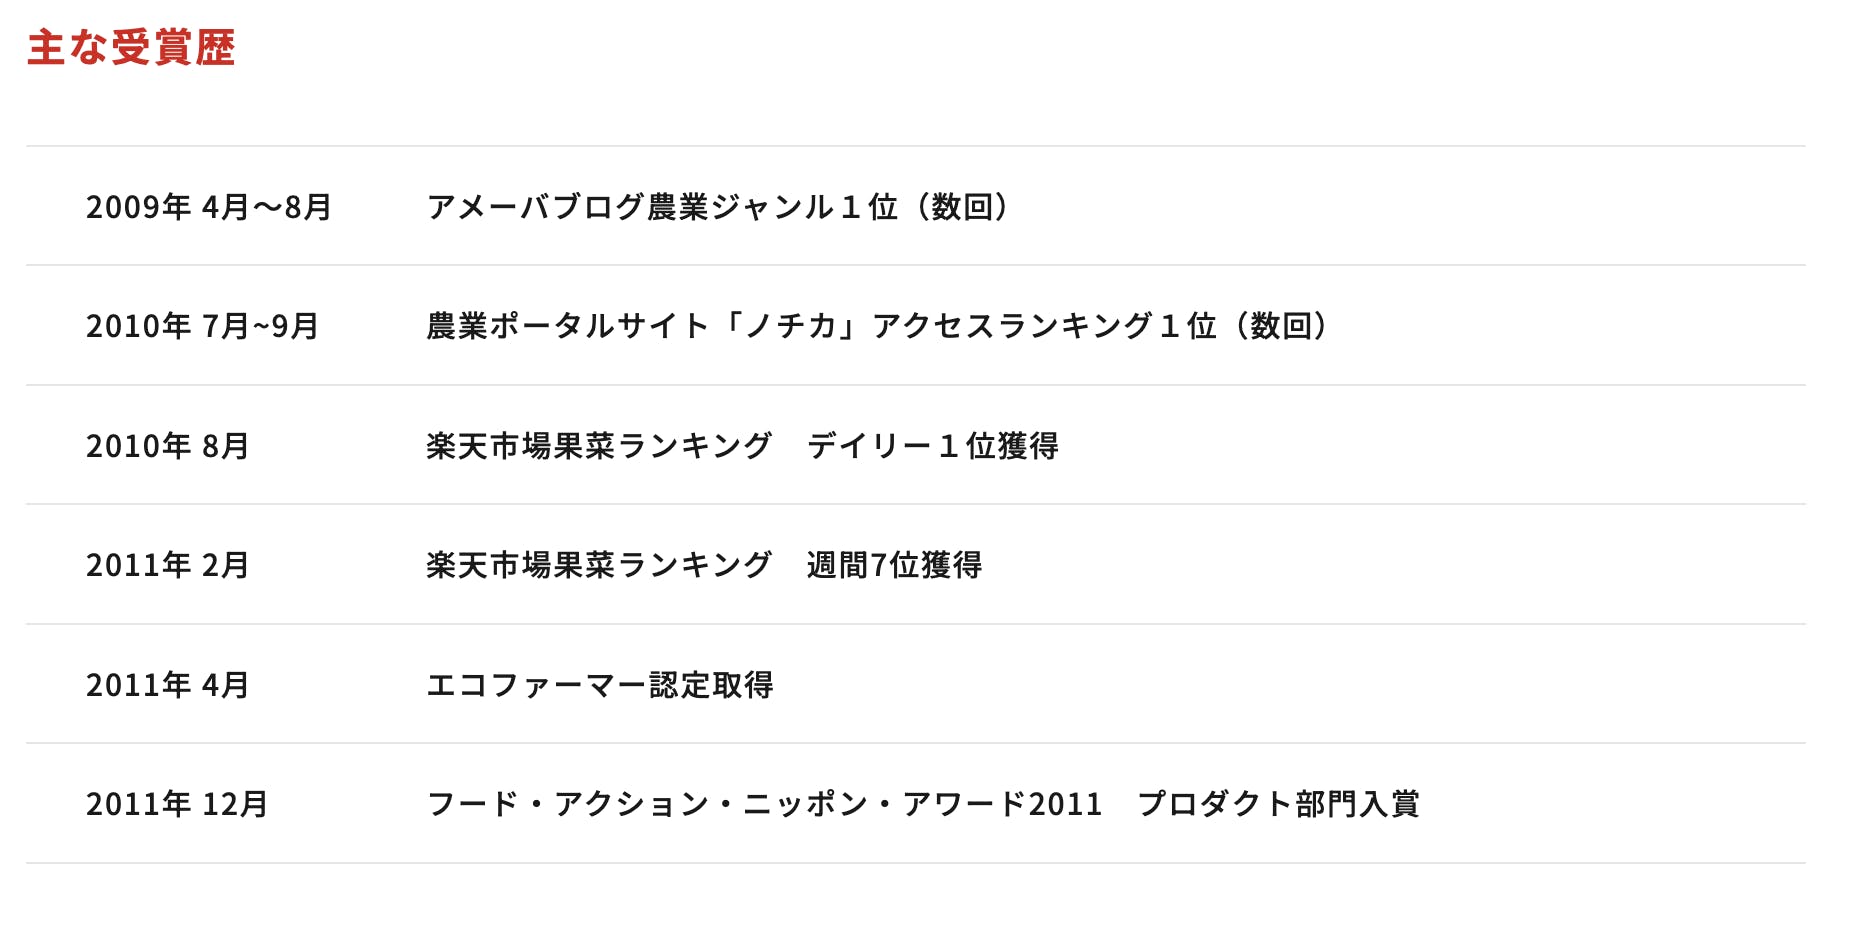Select the 2010年 8月 date
This screenshot has height=928, width=1854.
(167, 446)
